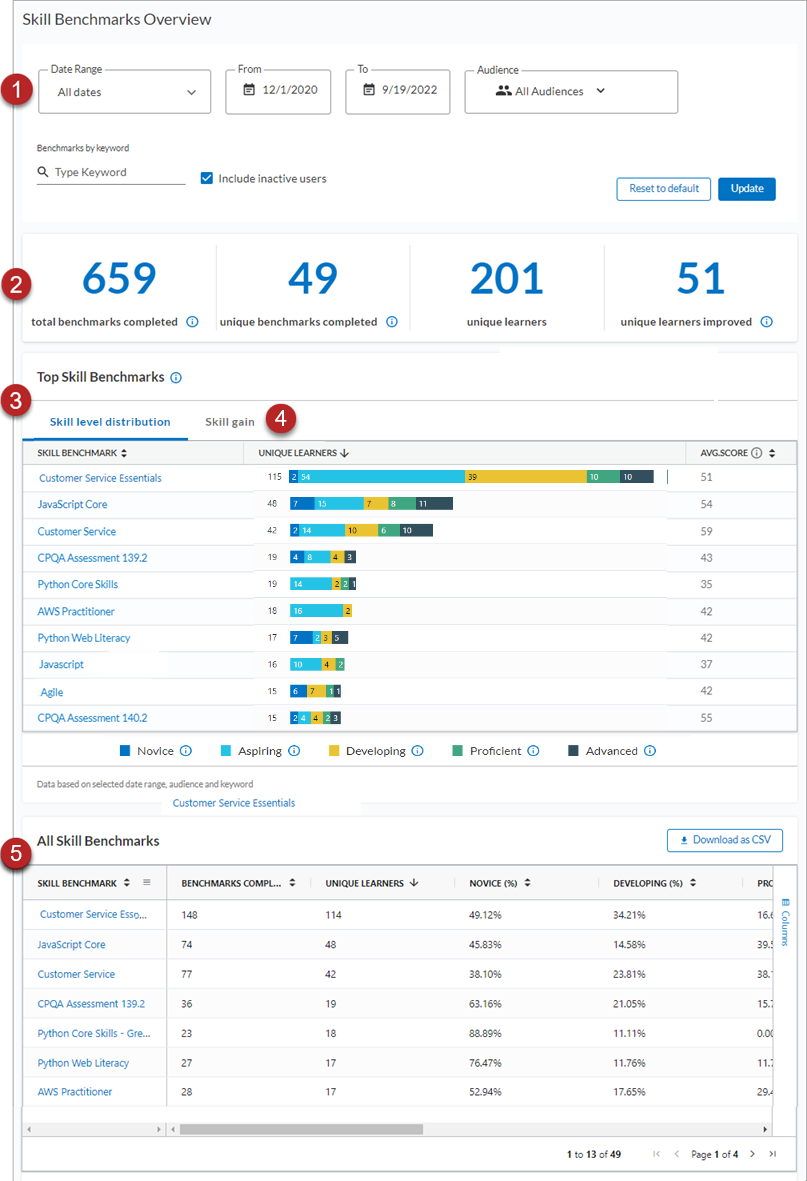The image size is (807, 1181).
Task: Click the info icon next to Avg.Score header
Action: click(x=754, y=453)
